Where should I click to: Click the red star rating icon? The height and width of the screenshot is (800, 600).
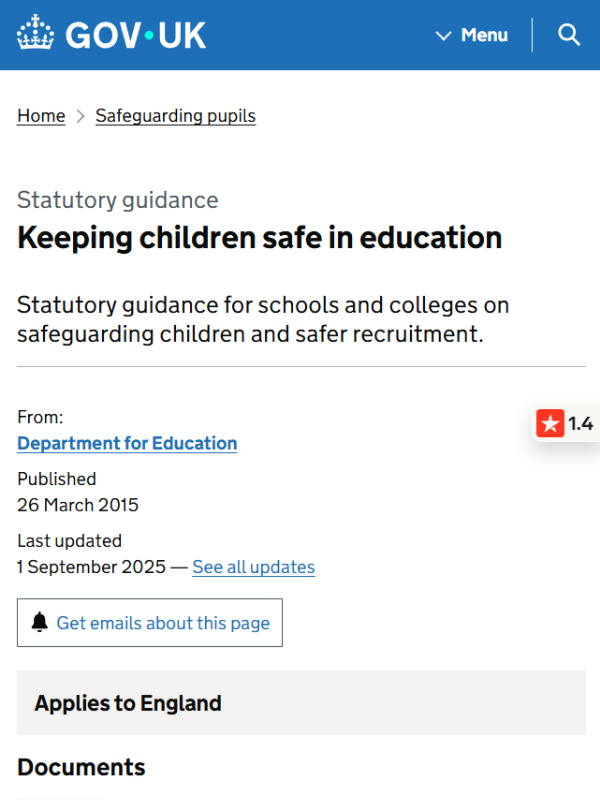click(550, 423)
